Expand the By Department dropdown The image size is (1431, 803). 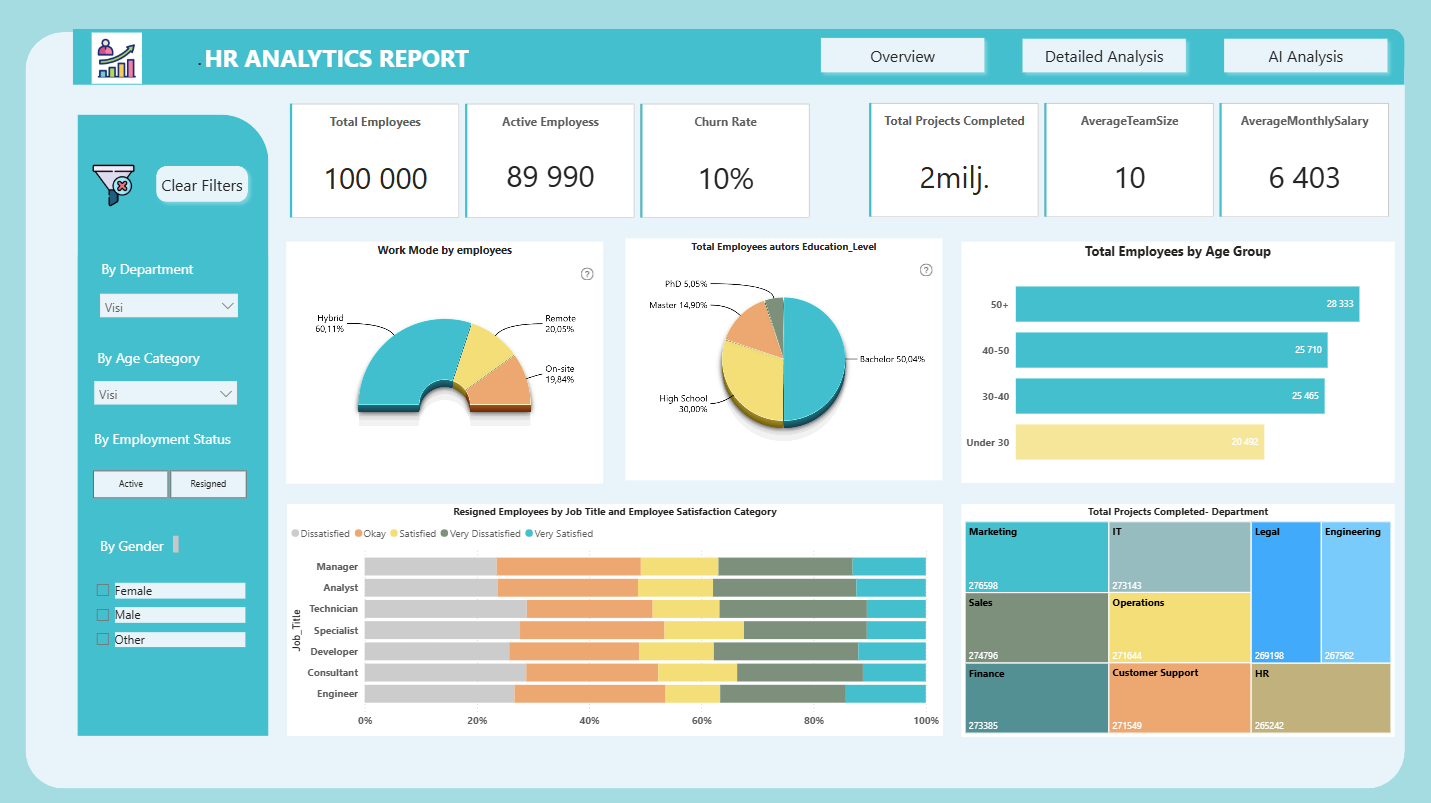[x=227, y=306]
